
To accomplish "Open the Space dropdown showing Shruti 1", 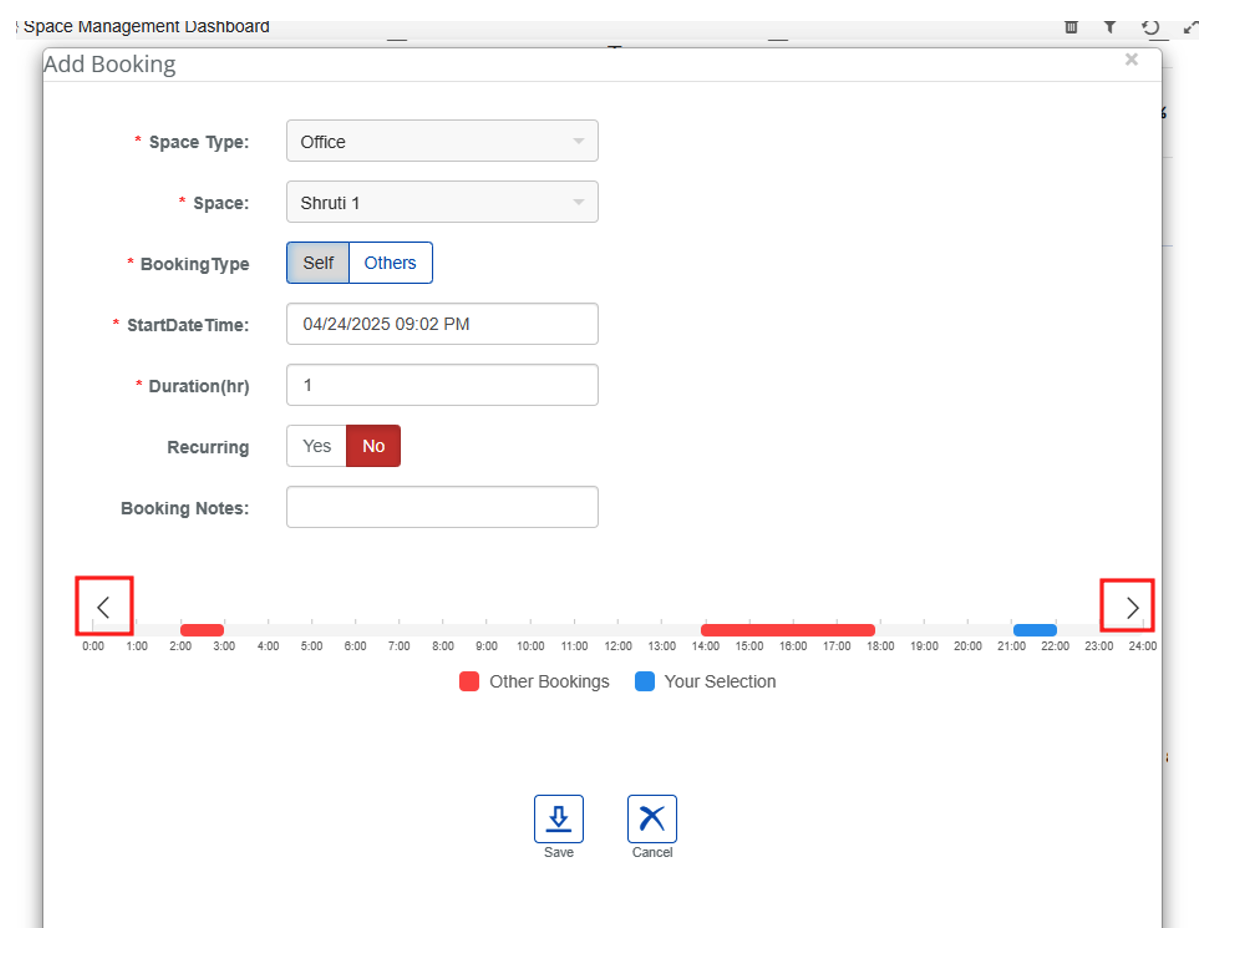I will coord(442,202).
